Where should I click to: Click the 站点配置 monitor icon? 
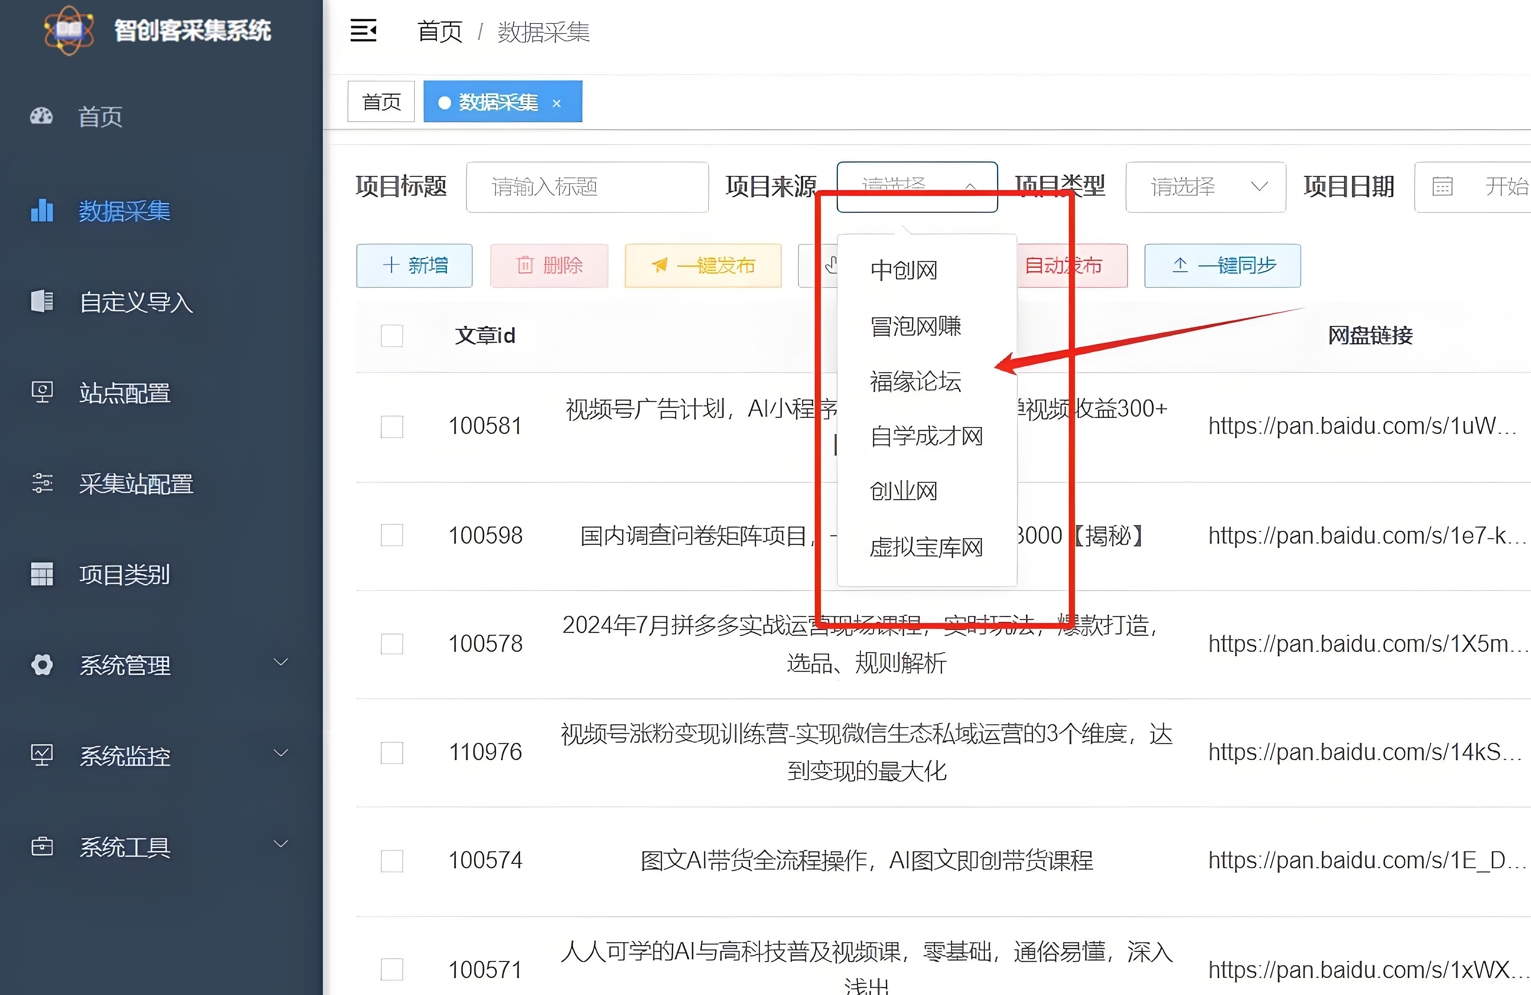click(x=42, y=393)
